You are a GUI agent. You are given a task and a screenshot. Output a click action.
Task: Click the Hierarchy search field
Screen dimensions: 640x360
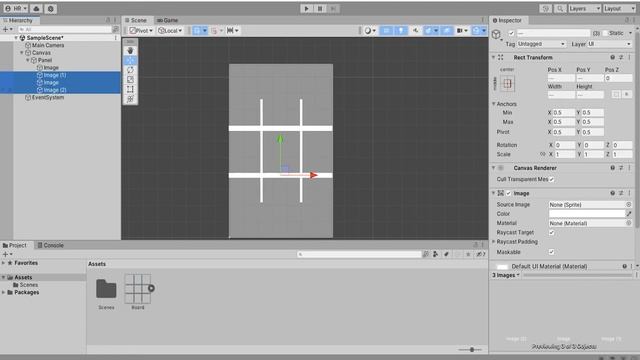point(64,29)
